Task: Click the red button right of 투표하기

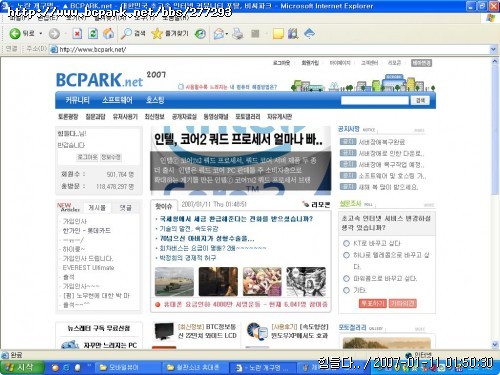Action: tap(402, 303)
